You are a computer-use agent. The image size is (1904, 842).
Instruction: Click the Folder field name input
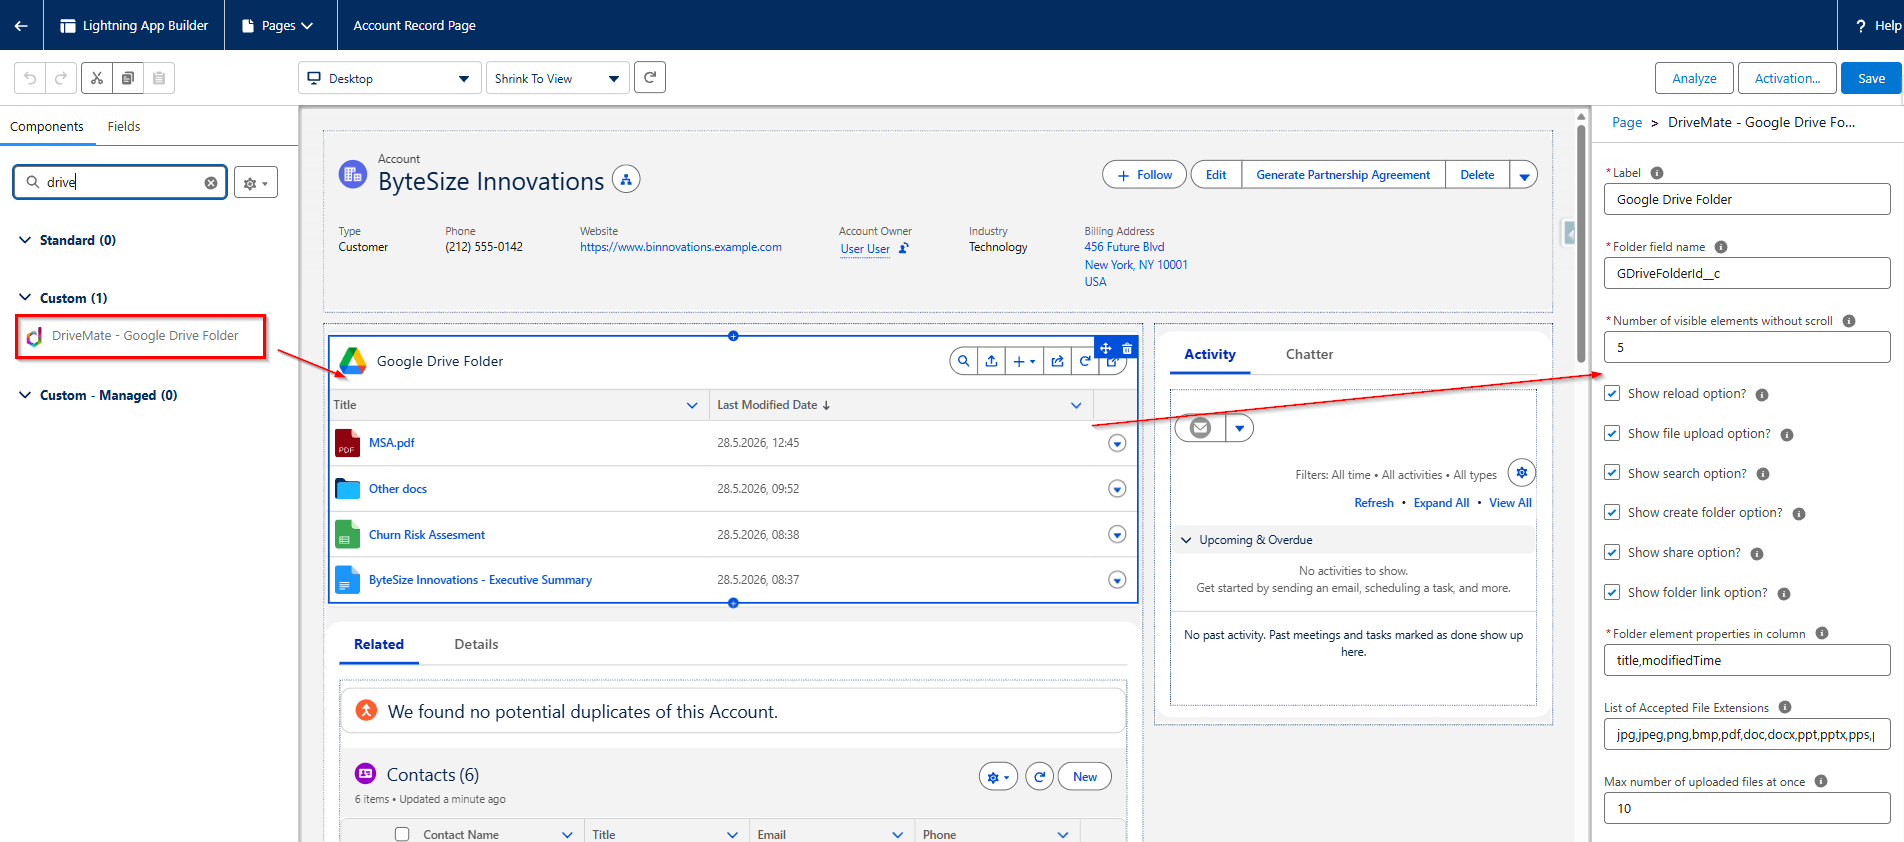click(x=1747, y=273)
